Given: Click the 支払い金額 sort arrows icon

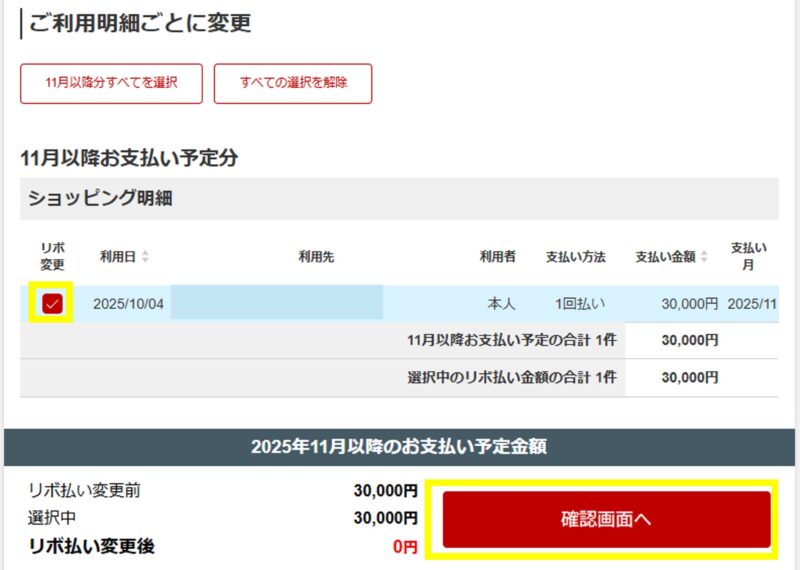Looking at the screenshot, I should click(705, 257).
